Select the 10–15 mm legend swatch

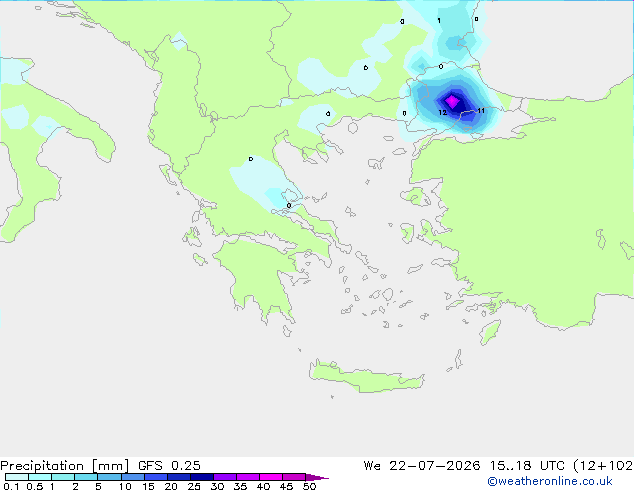pyautogui.click(x=132, y=477)
